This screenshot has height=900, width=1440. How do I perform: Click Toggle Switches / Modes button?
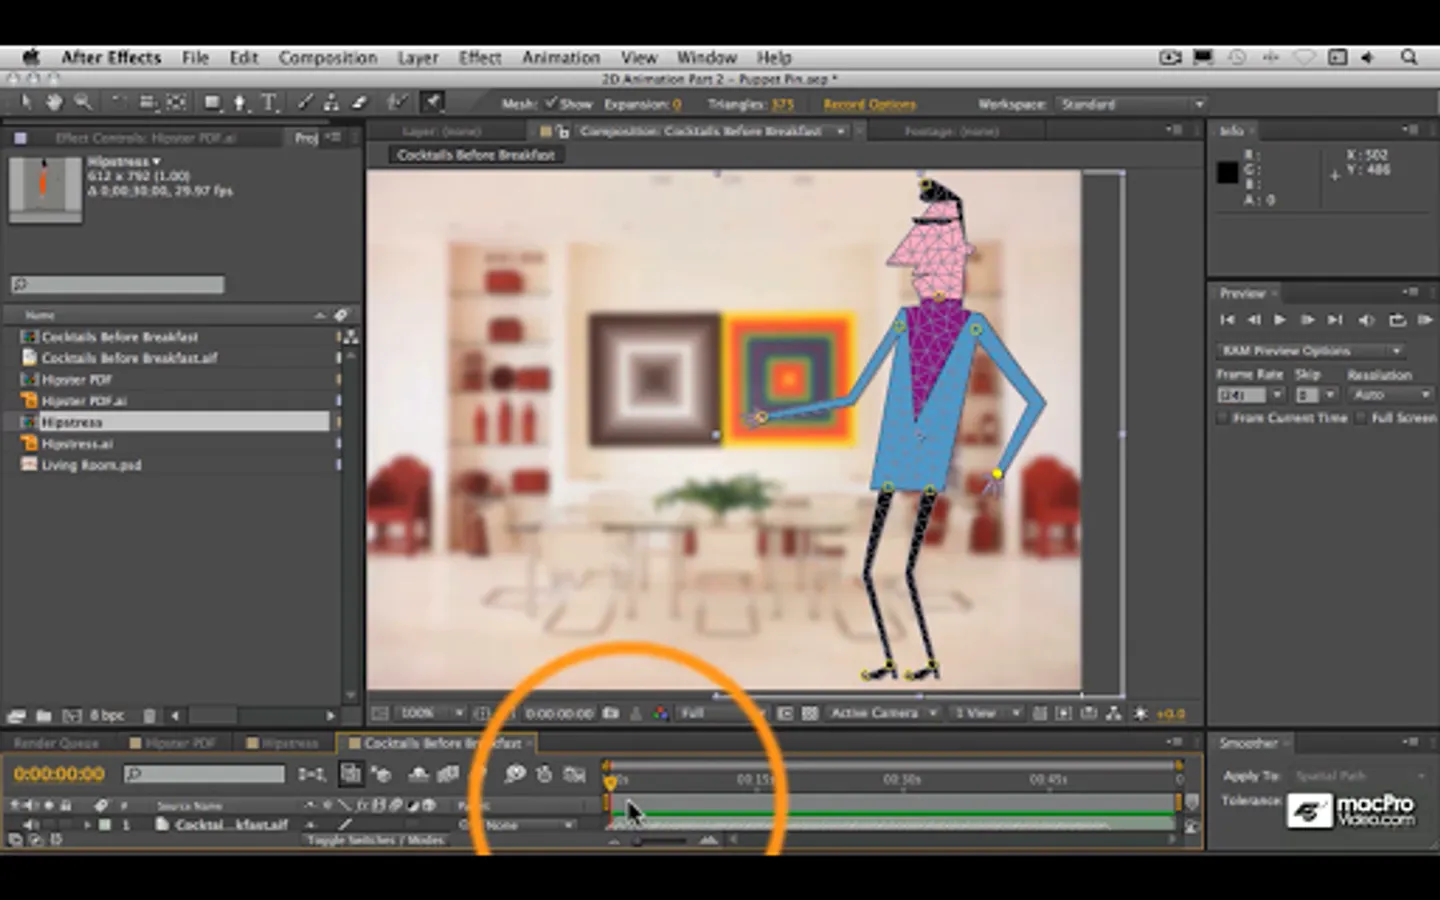pos(375,841)
